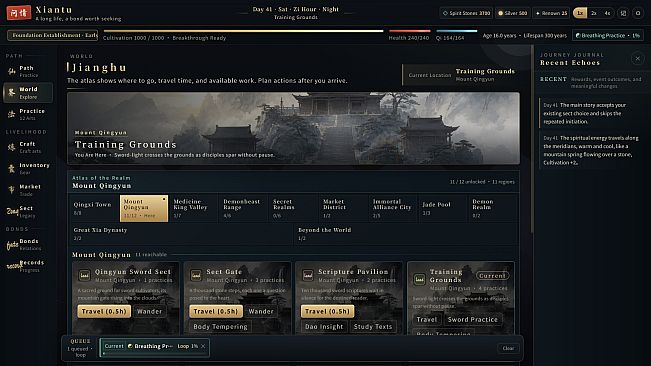Select the Demonbeast Range region tab
Screen dimensions: 651x366
pos(243,208)
